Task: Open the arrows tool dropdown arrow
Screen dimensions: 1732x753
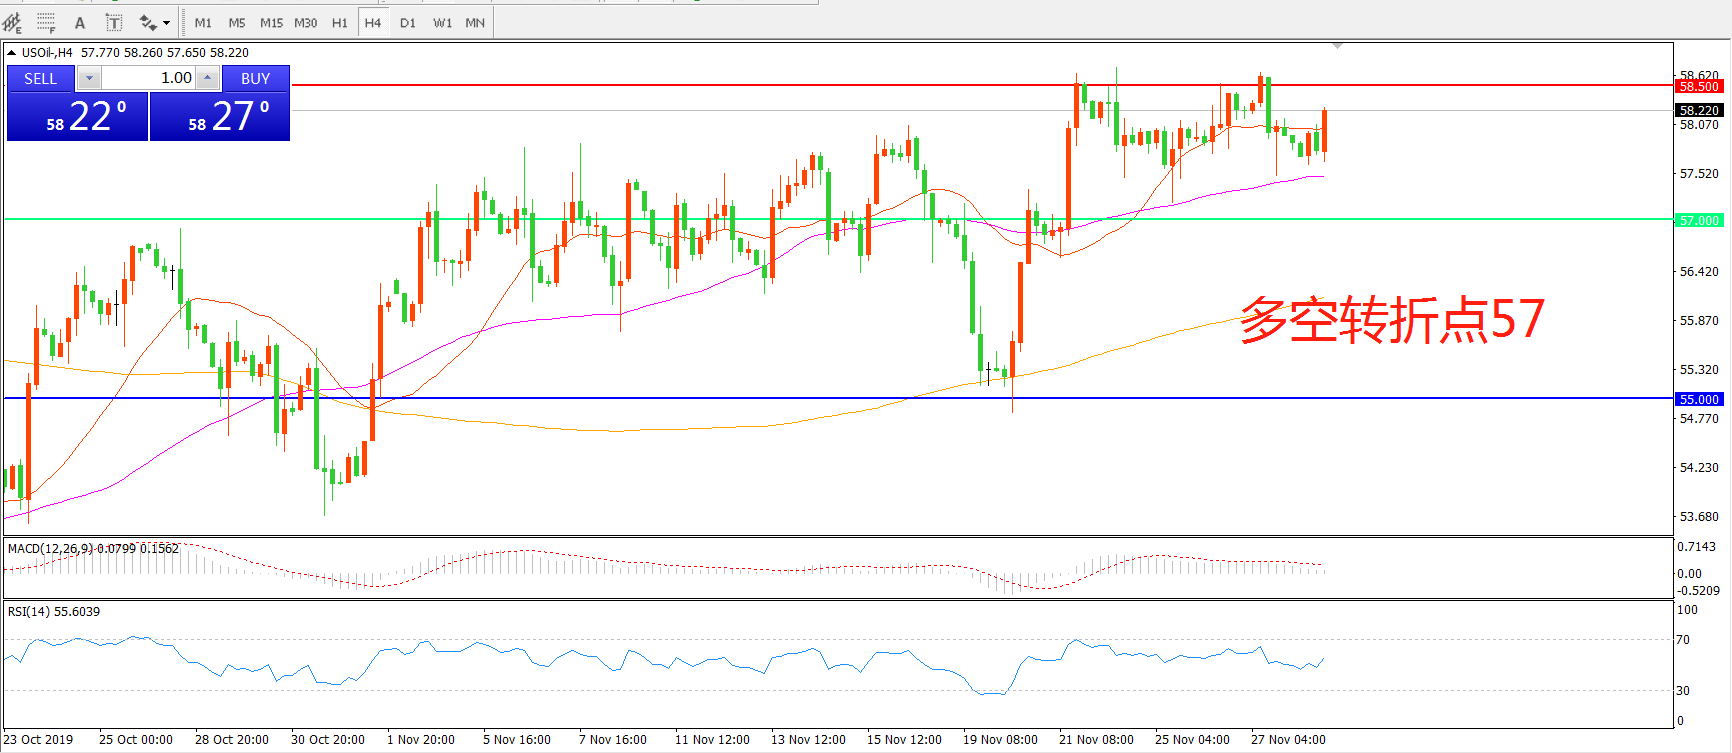Action: 166,22
